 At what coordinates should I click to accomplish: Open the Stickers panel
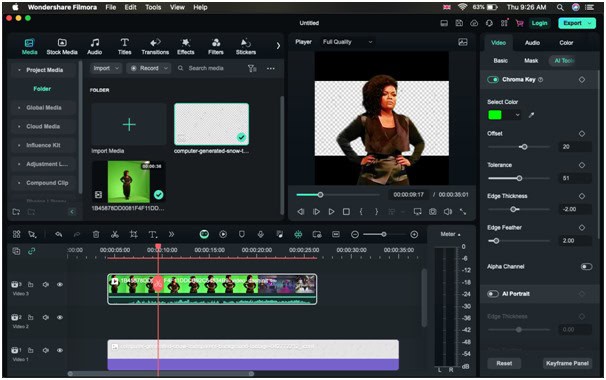(246, 46)
